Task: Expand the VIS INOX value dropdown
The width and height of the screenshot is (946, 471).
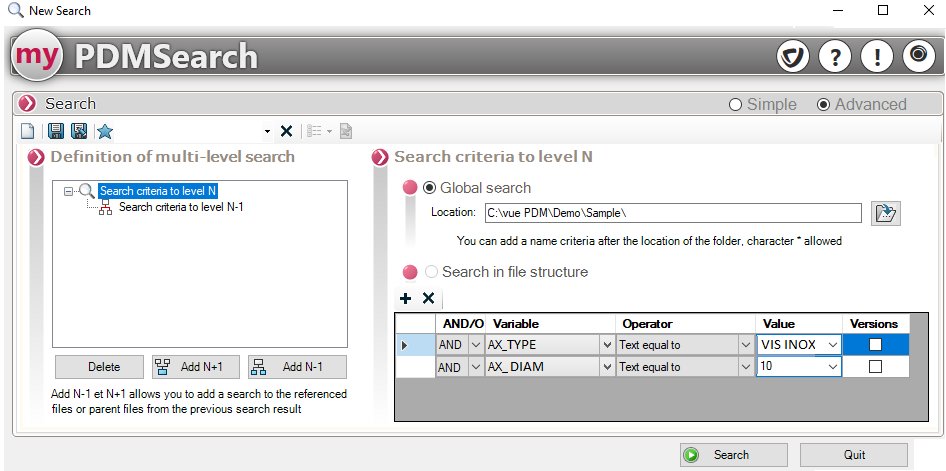Action: [x=832, y=345]
